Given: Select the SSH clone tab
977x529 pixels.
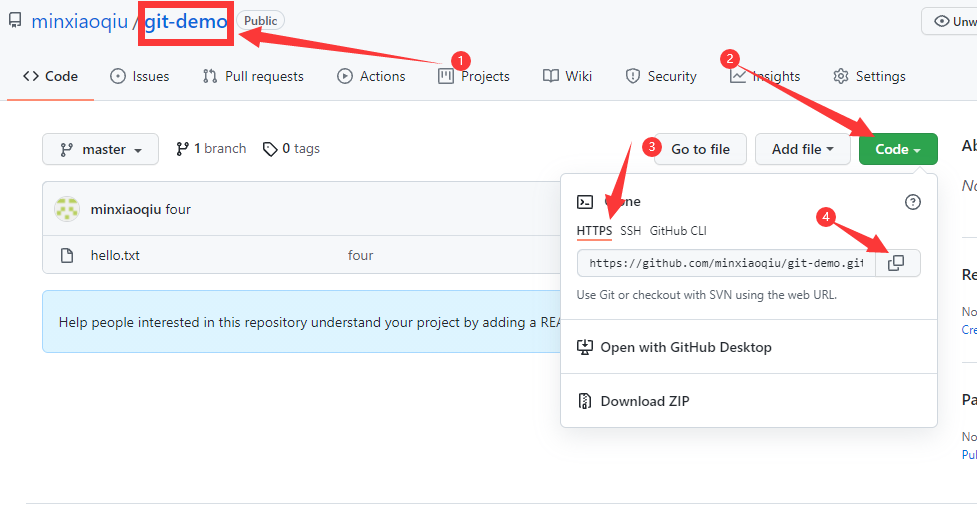Looking at the screenshot, I should click(x=631, y=231).
